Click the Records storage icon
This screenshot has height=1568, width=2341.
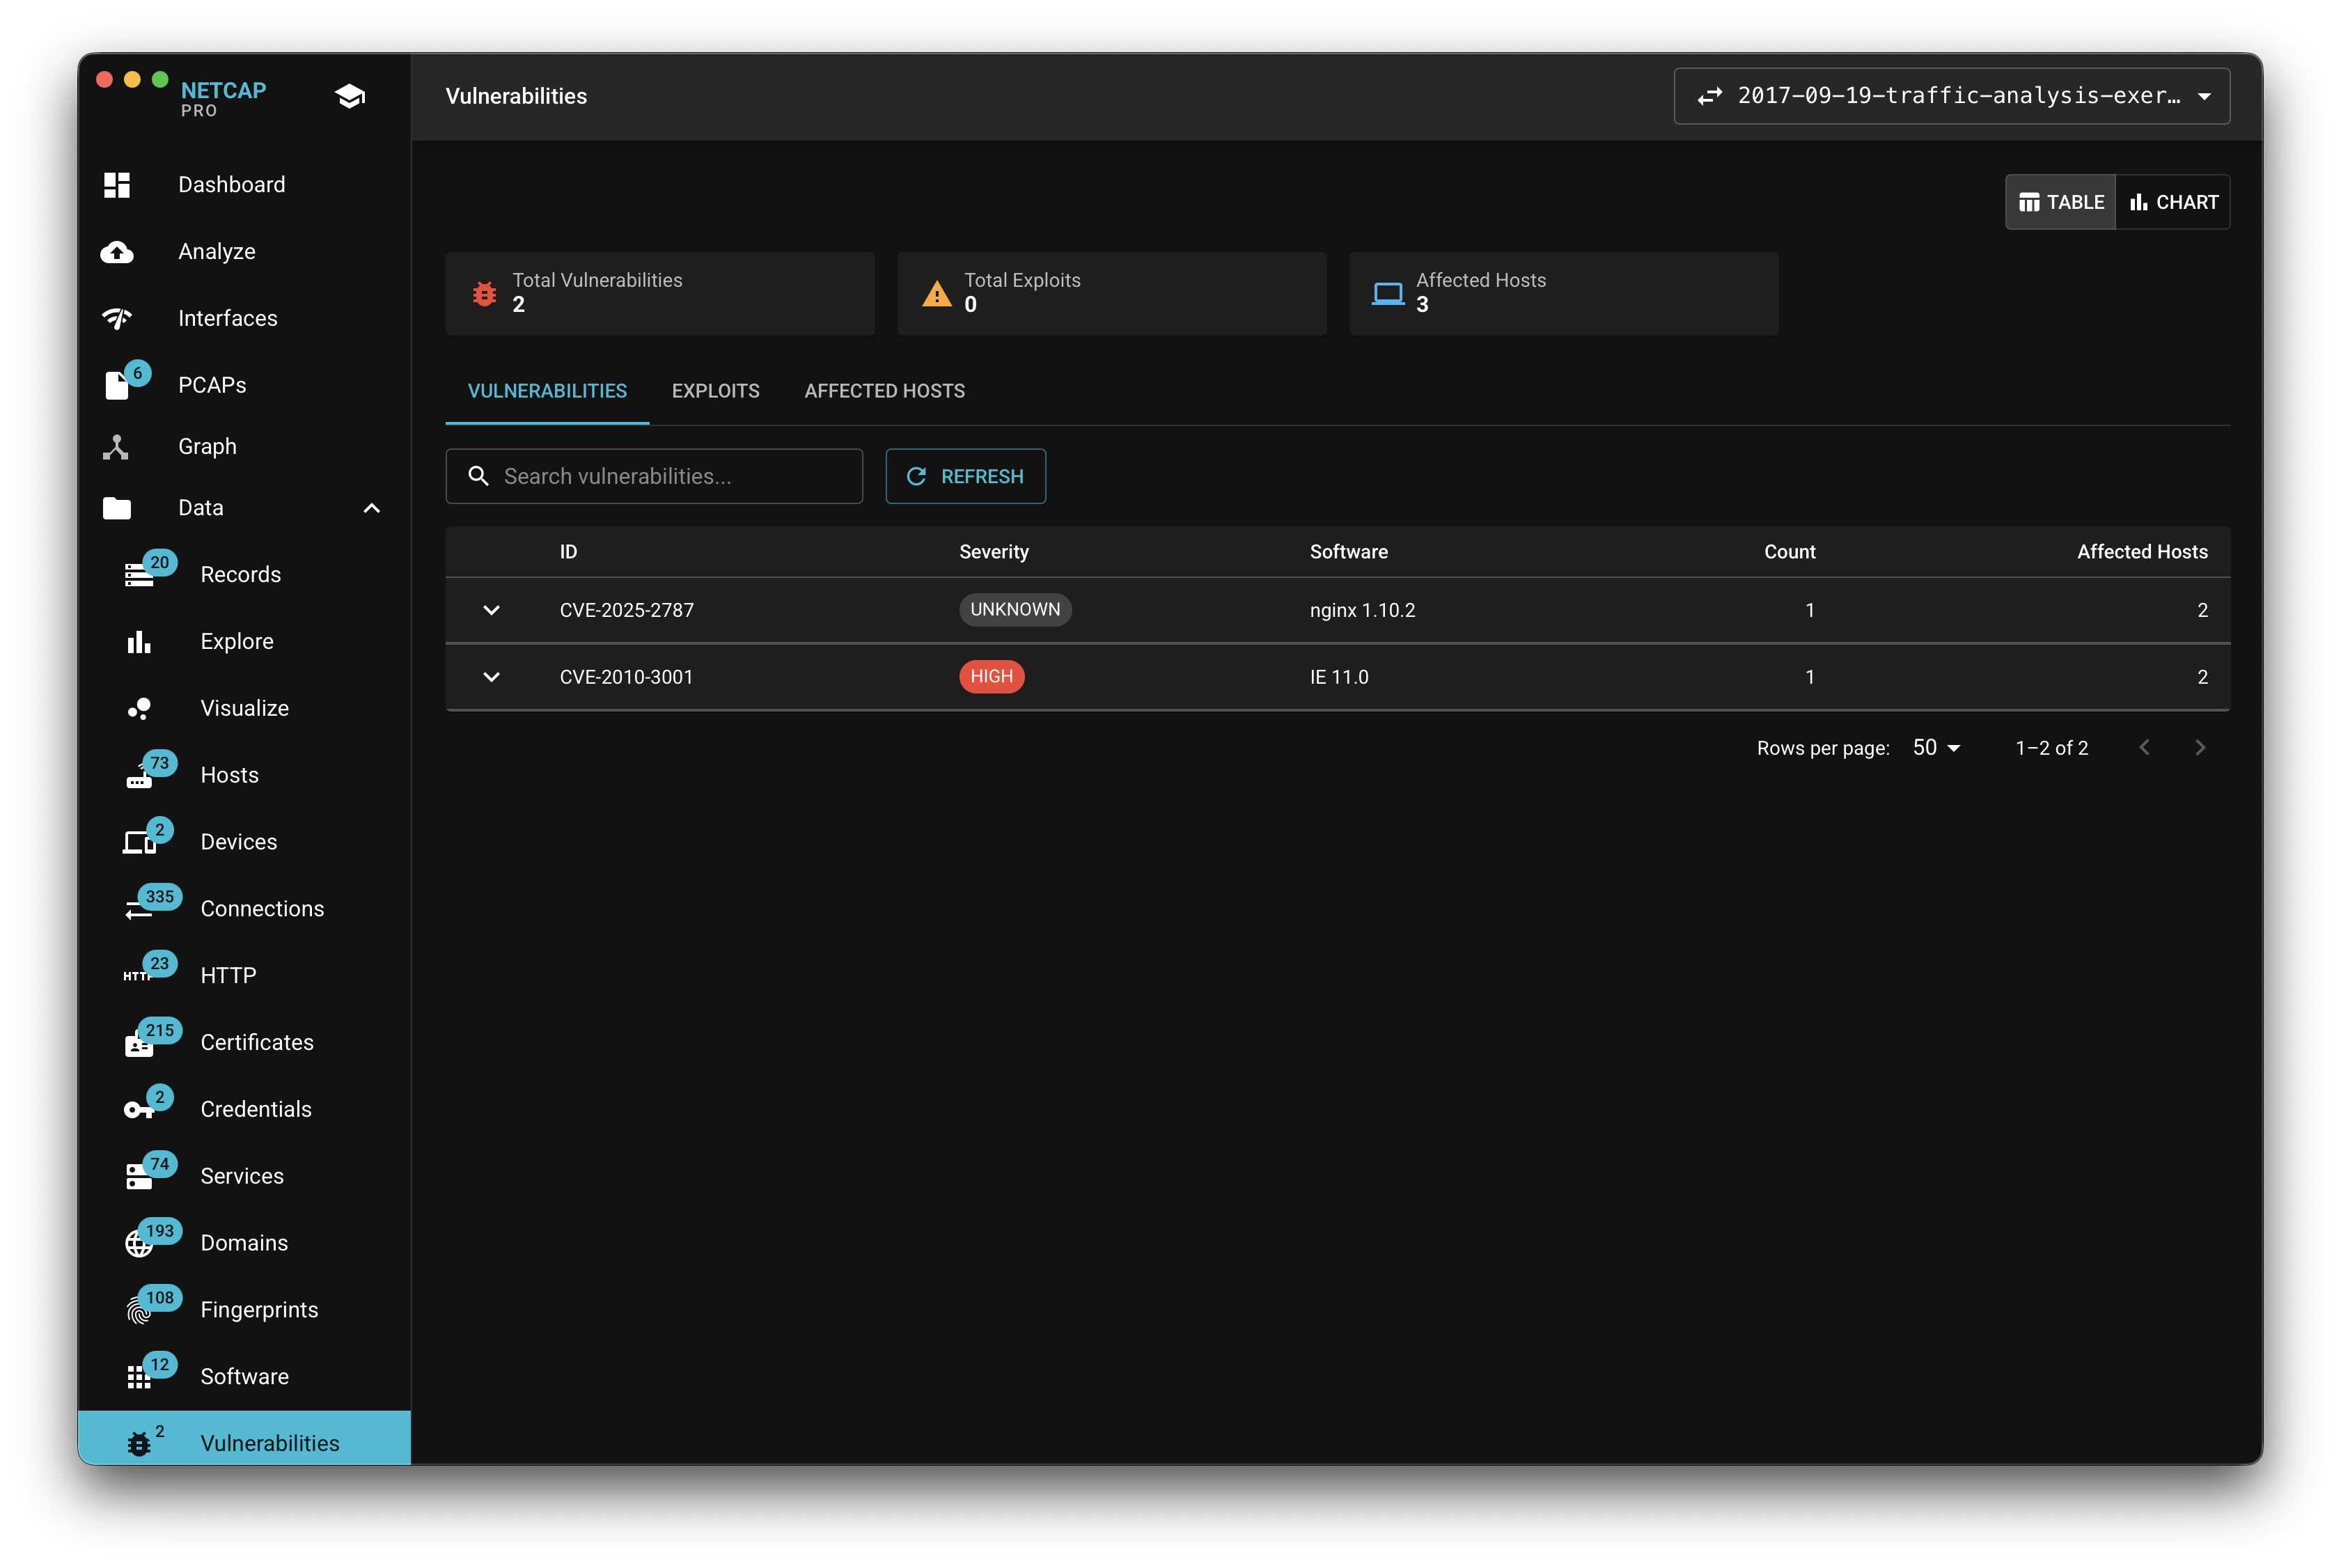tap(139, 575)
